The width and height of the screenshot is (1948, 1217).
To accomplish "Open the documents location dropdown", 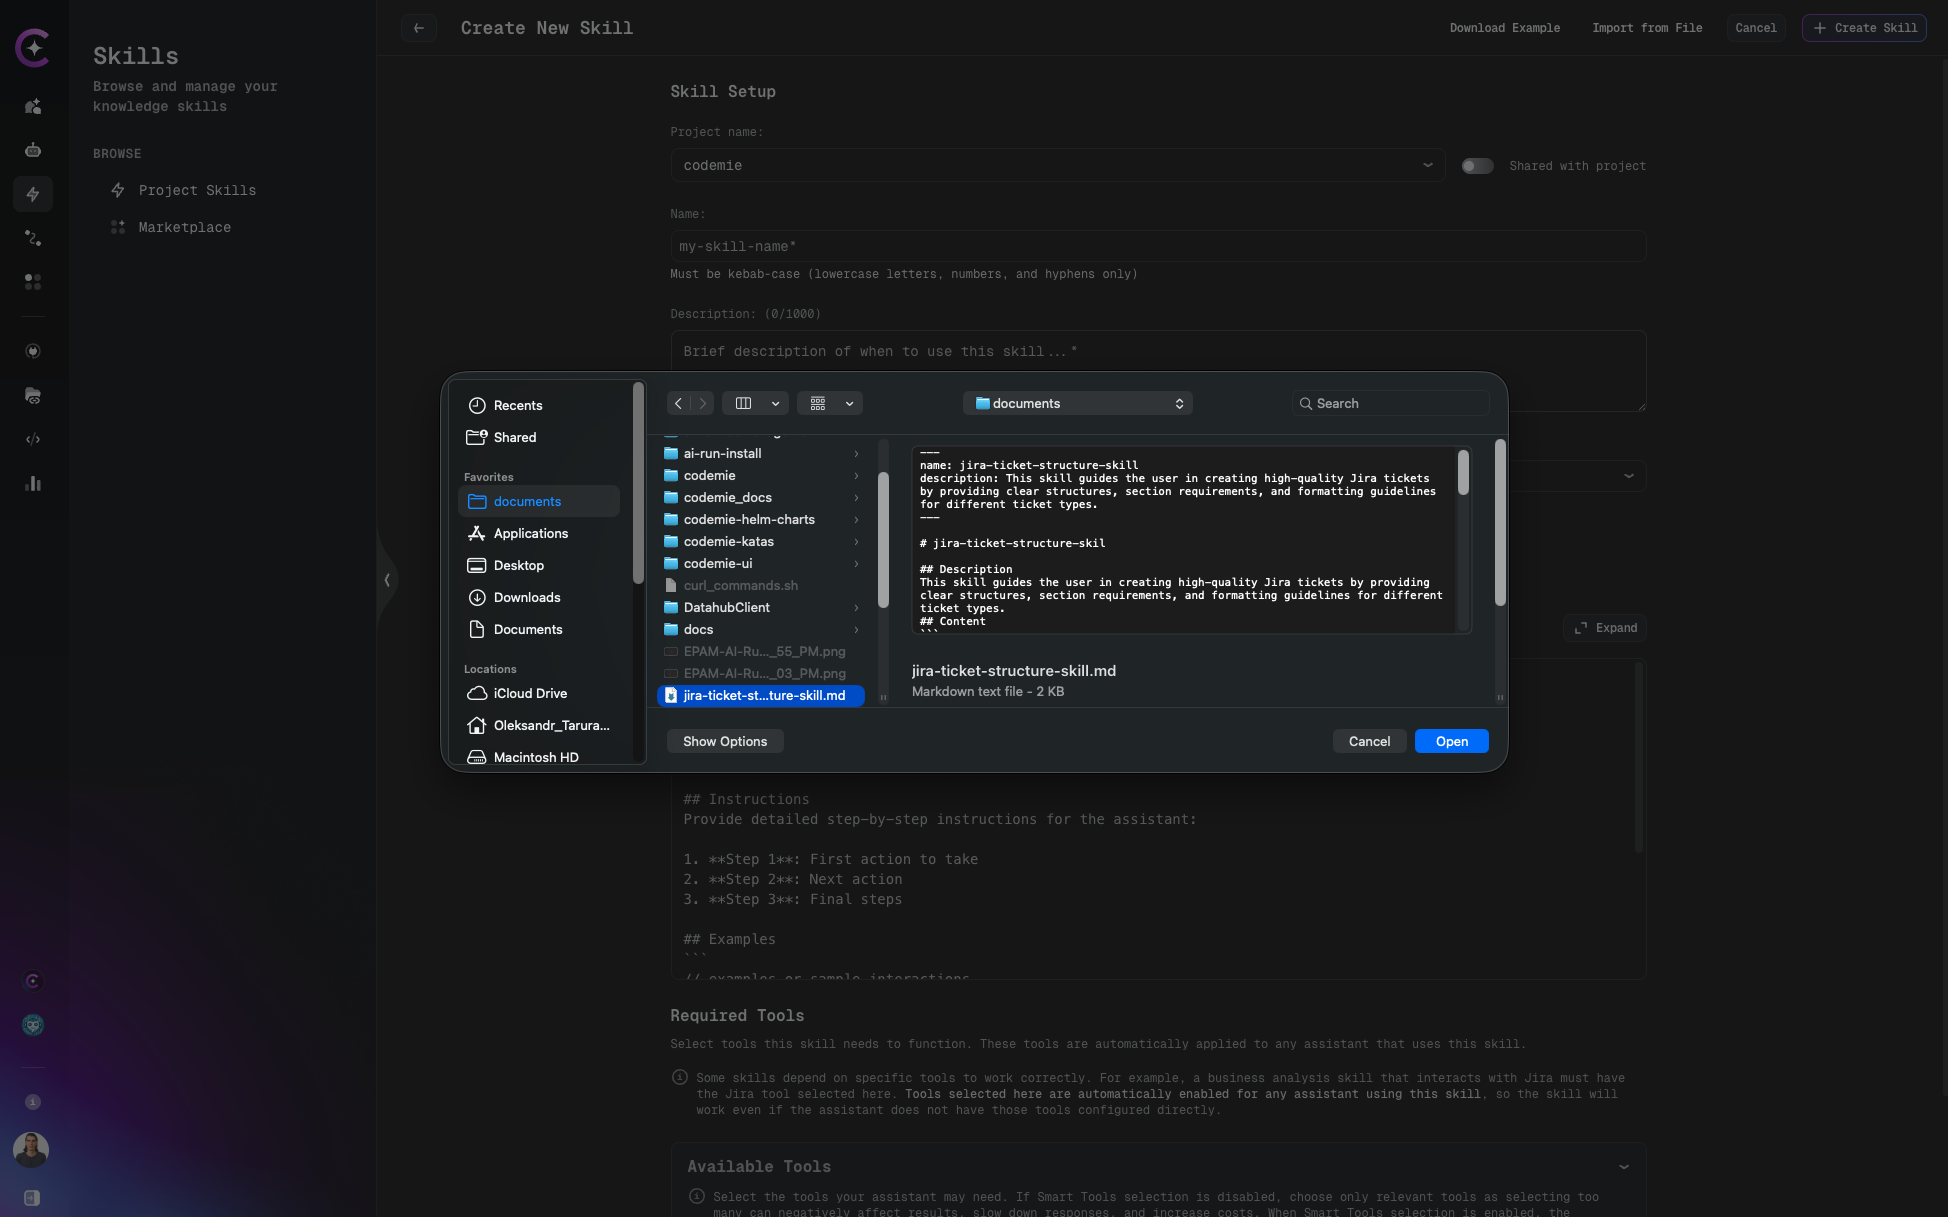I will pyautogui.click(x=1078, y=403).
